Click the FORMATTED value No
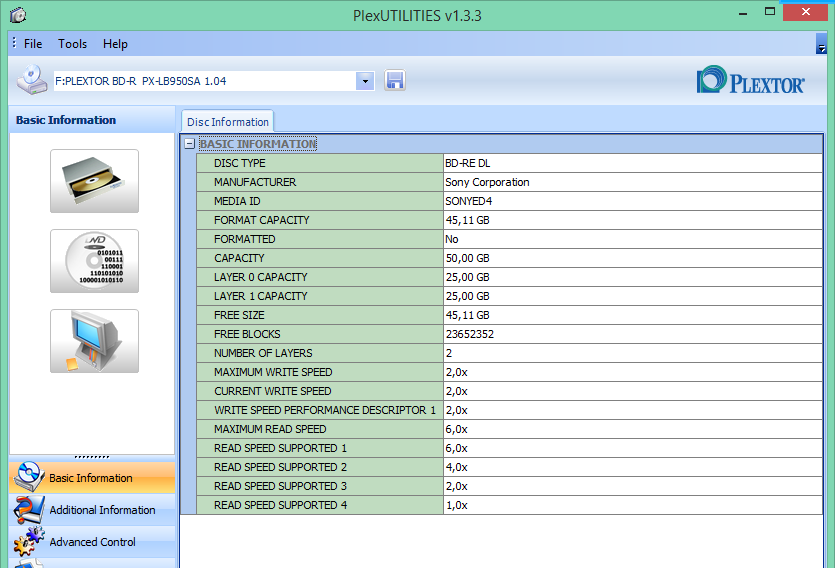The width and height of the screenshot is (835, 568). click(x=452, y=239)
